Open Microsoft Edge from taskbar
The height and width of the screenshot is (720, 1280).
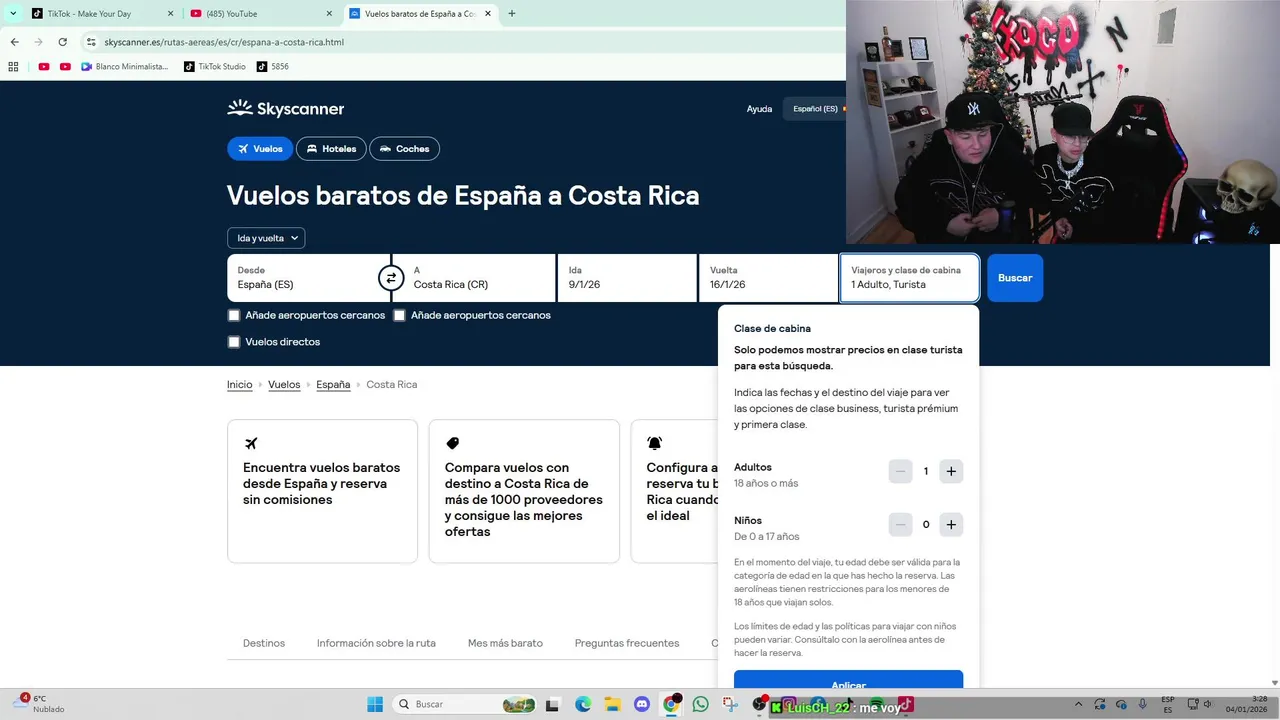tap(583, 704)
